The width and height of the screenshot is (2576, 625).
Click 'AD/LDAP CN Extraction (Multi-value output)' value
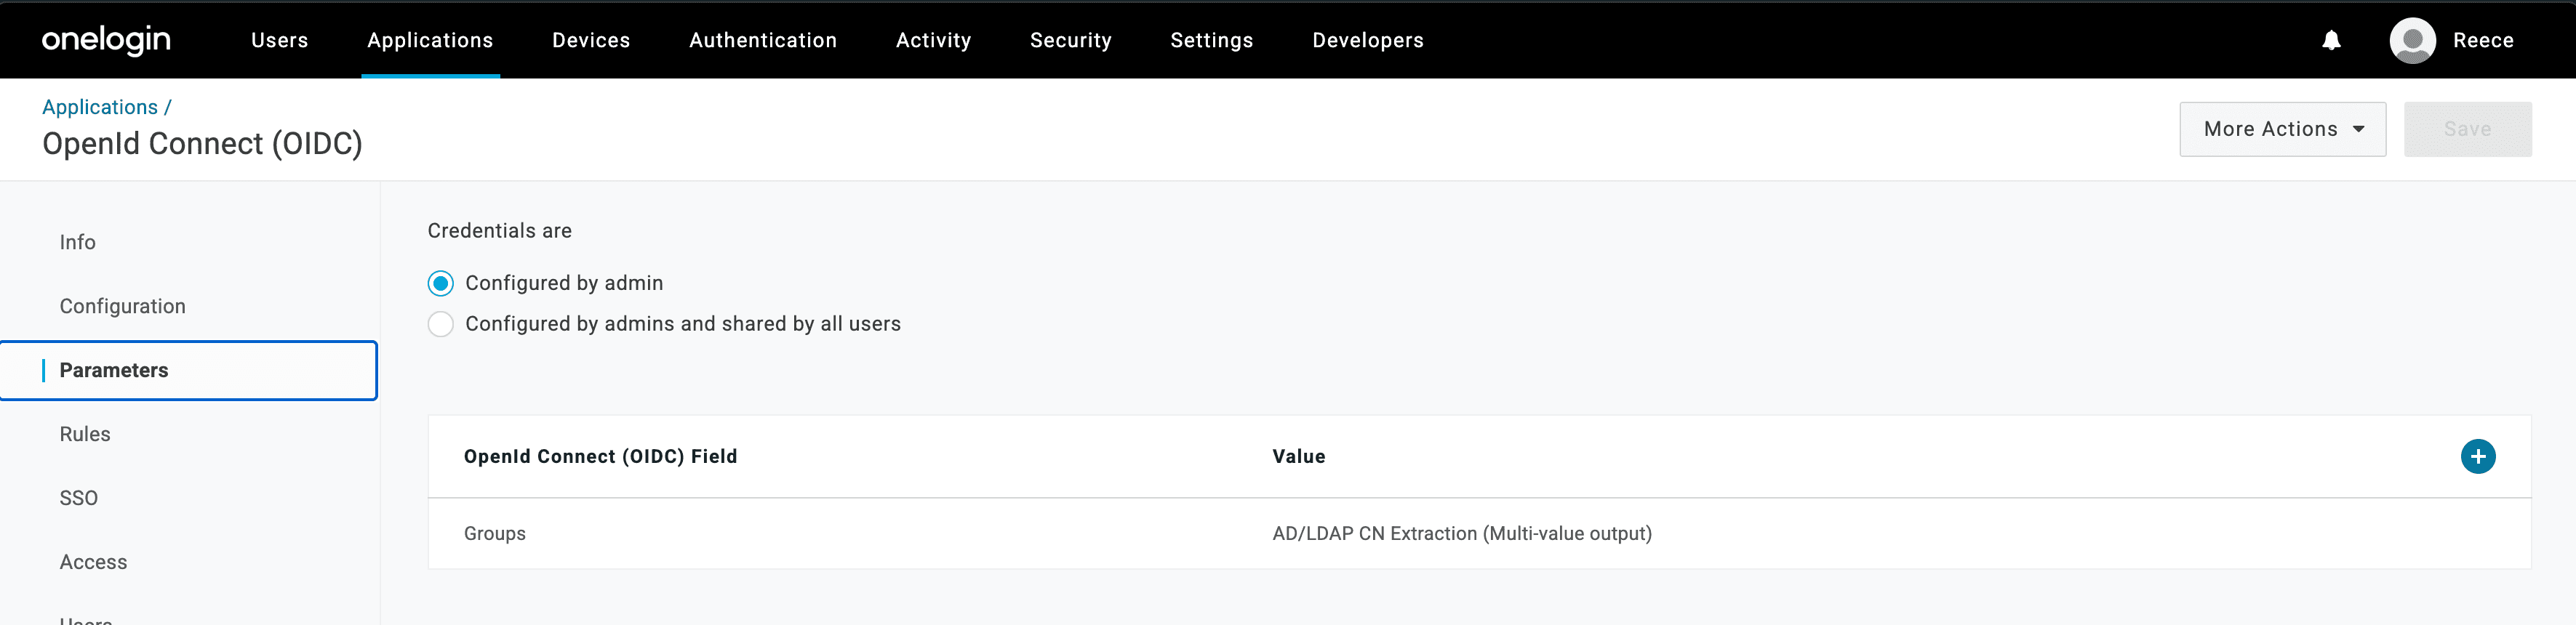[x=1461, y=533]
